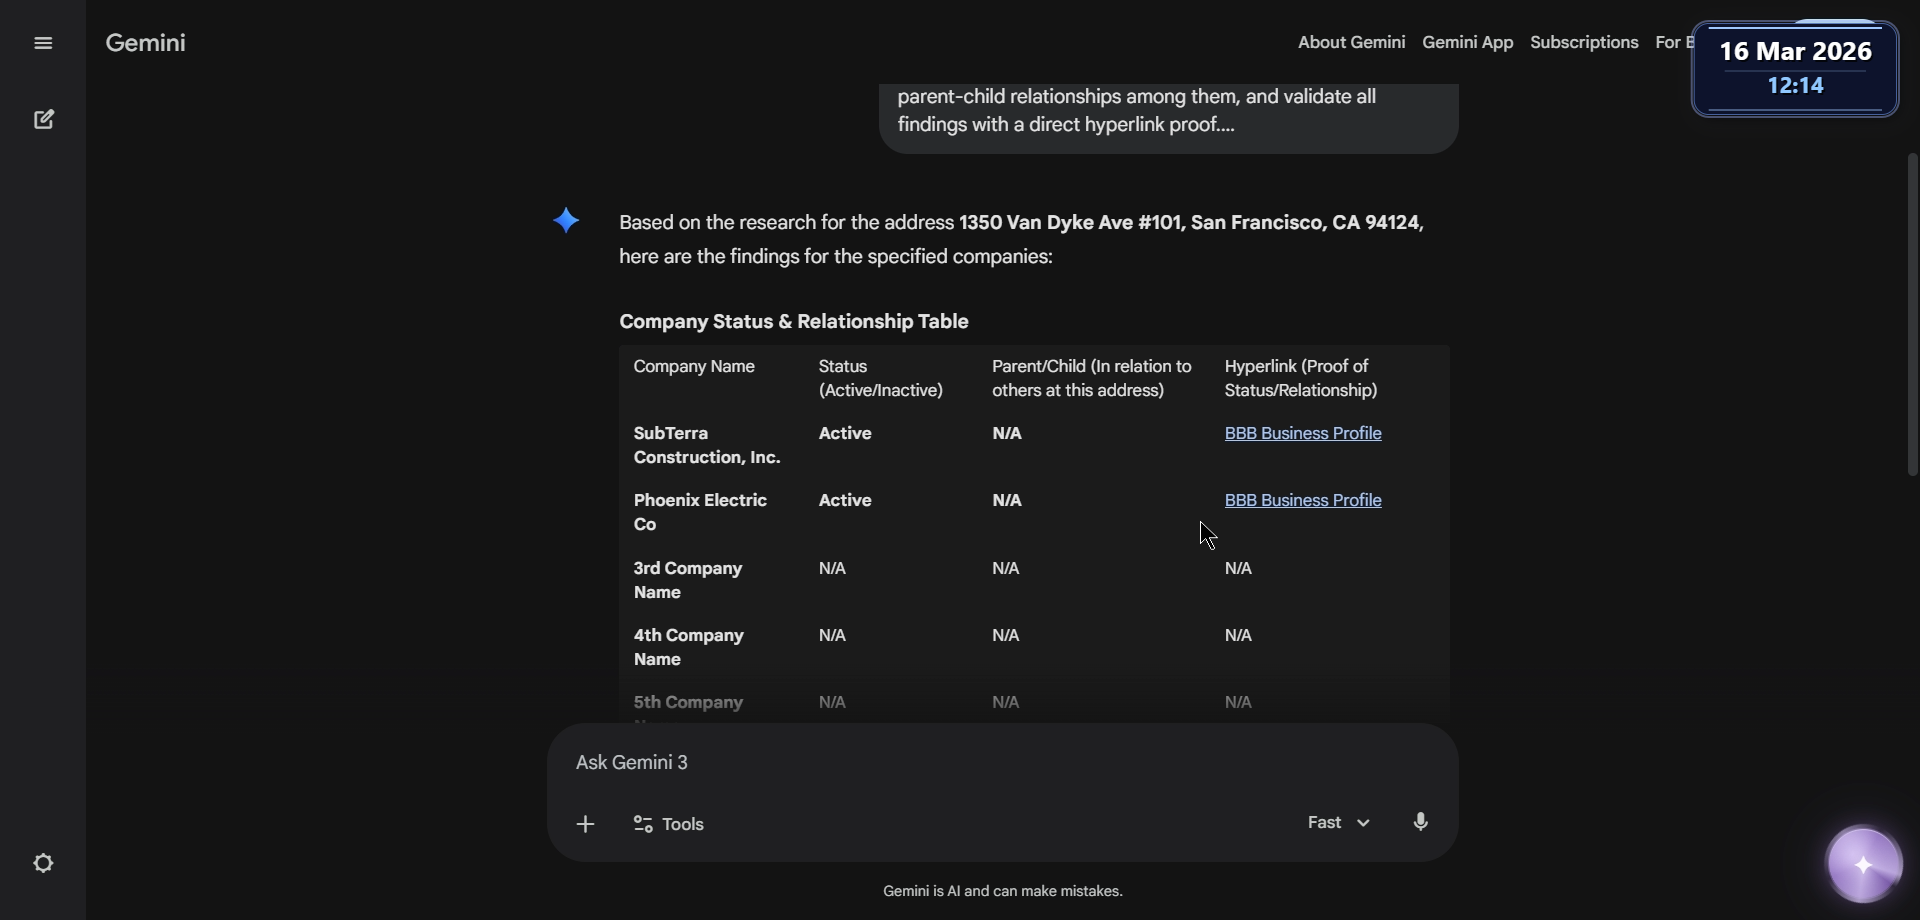This screenshot has width=1920, height=920.
Task: Open the Tools options
Action: click(669, 824)
